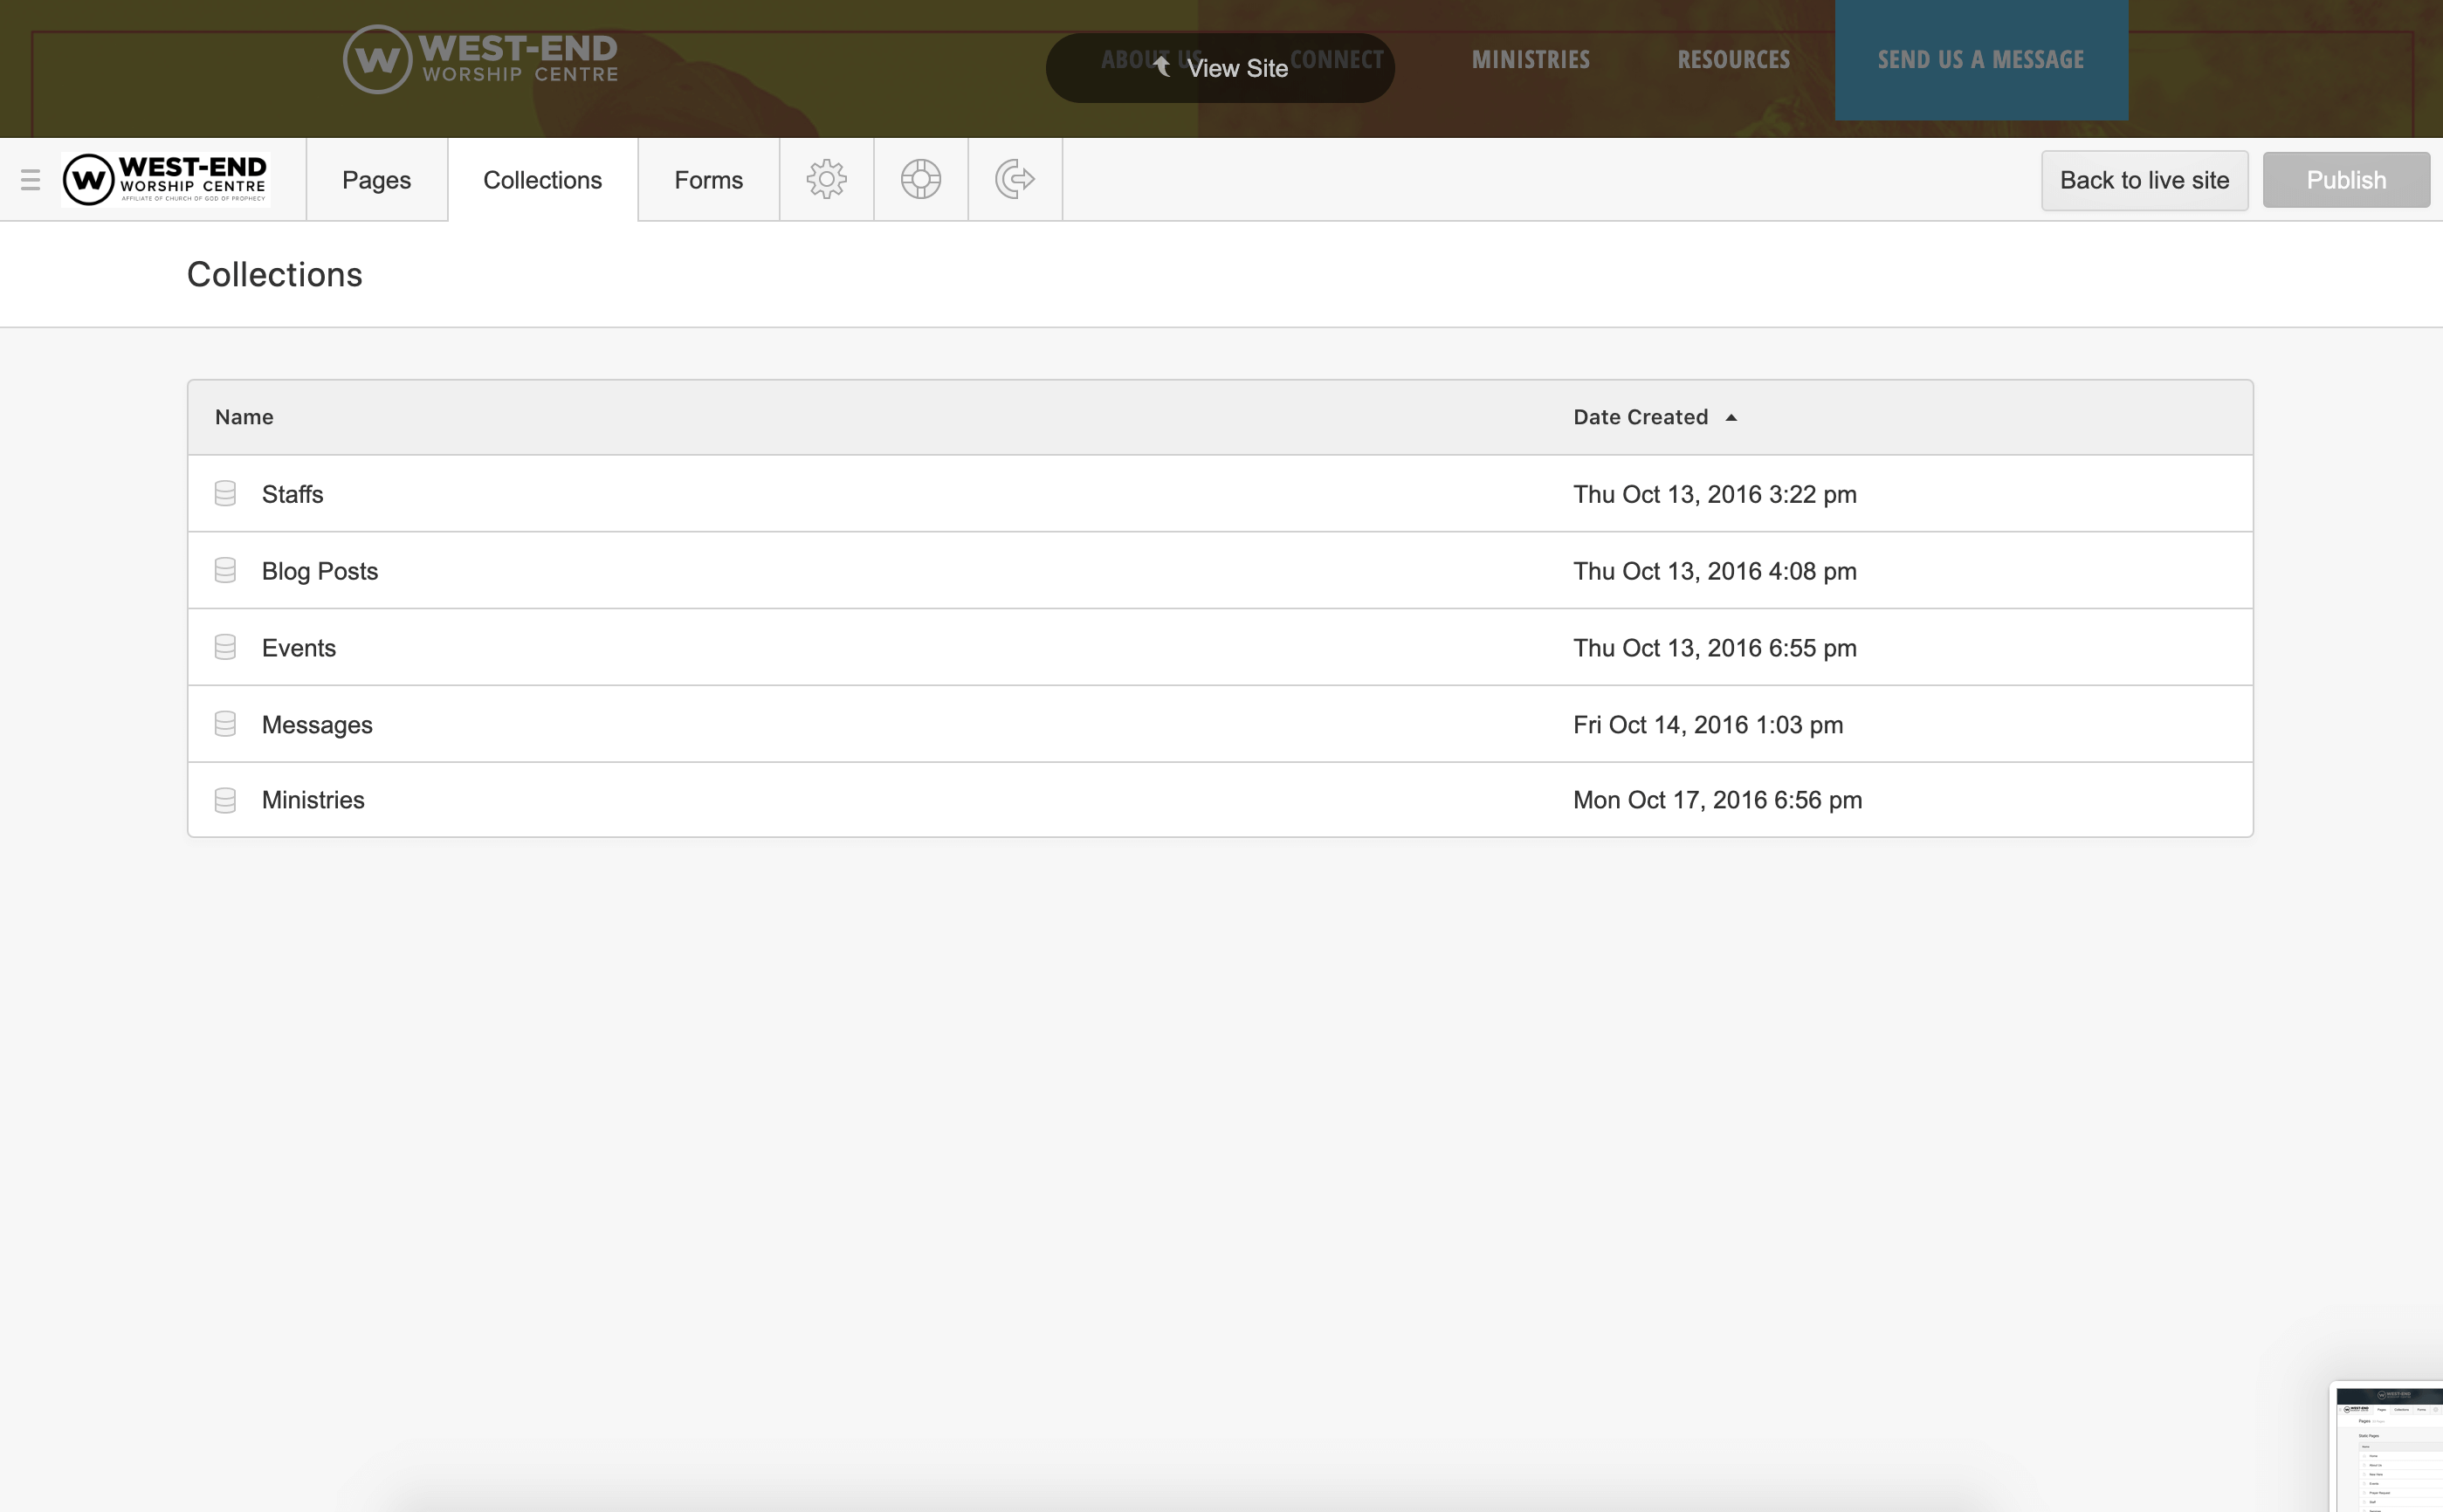
Task: Click the header West-End Worship Centre site logo
Action: [x=480, y=59]
